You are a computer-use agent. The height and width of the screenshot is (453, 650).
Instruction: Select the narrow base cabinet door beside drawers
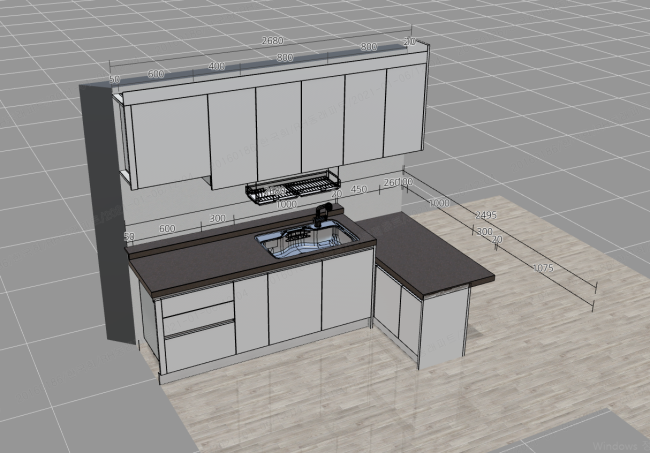point(251,315)
